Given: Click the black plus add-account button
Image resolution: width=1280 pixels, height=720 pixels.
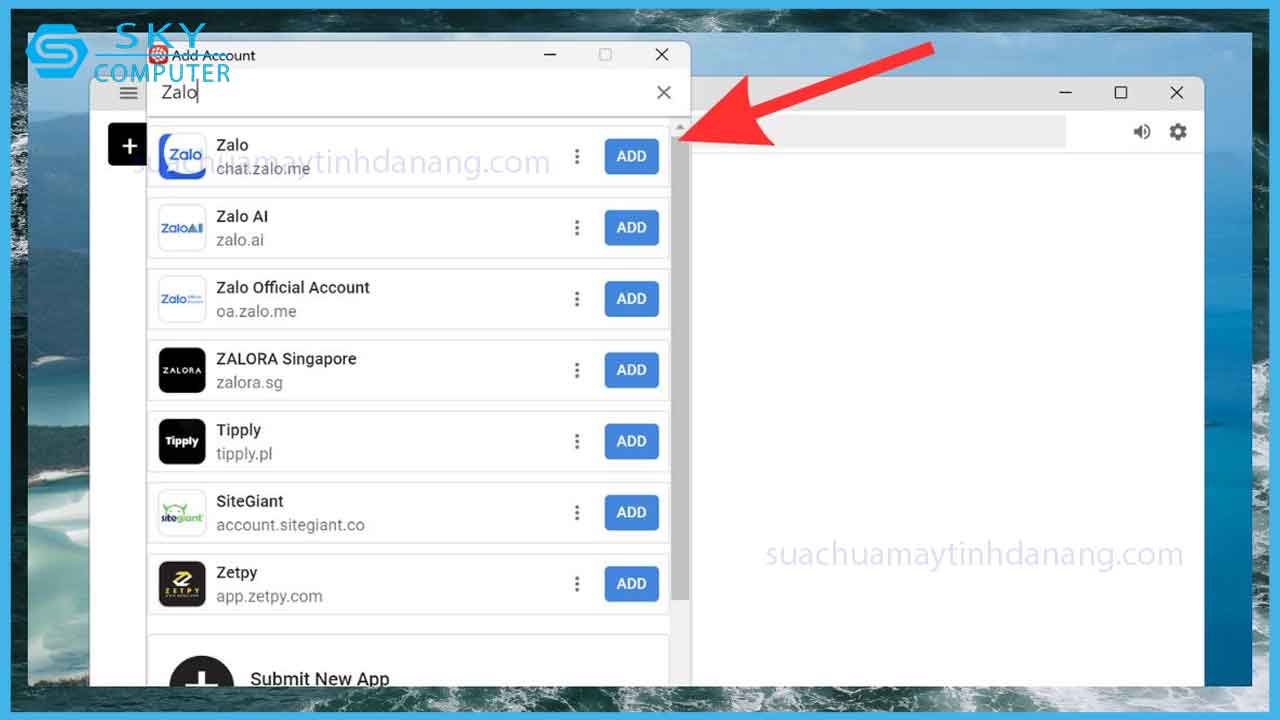Looking at the screenshot, I should point(128,145).
